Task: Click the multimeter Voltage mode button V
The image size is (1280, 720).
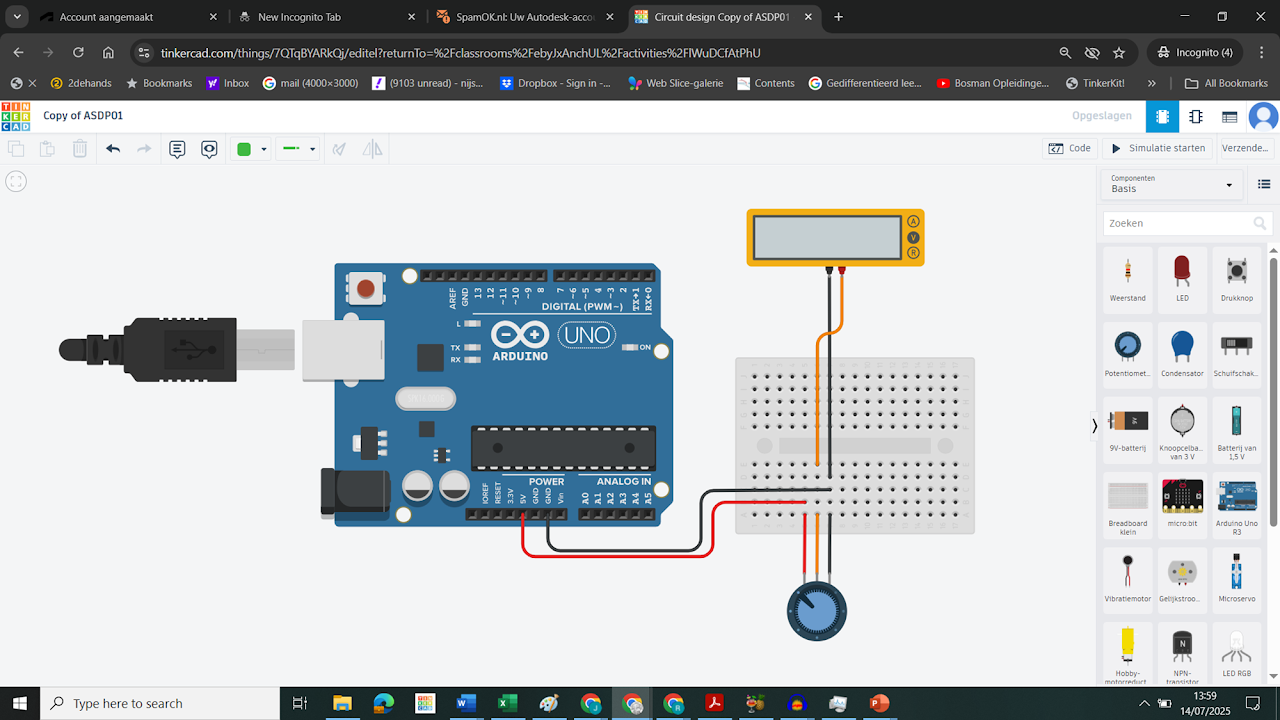Action: (x=913, y=237)
